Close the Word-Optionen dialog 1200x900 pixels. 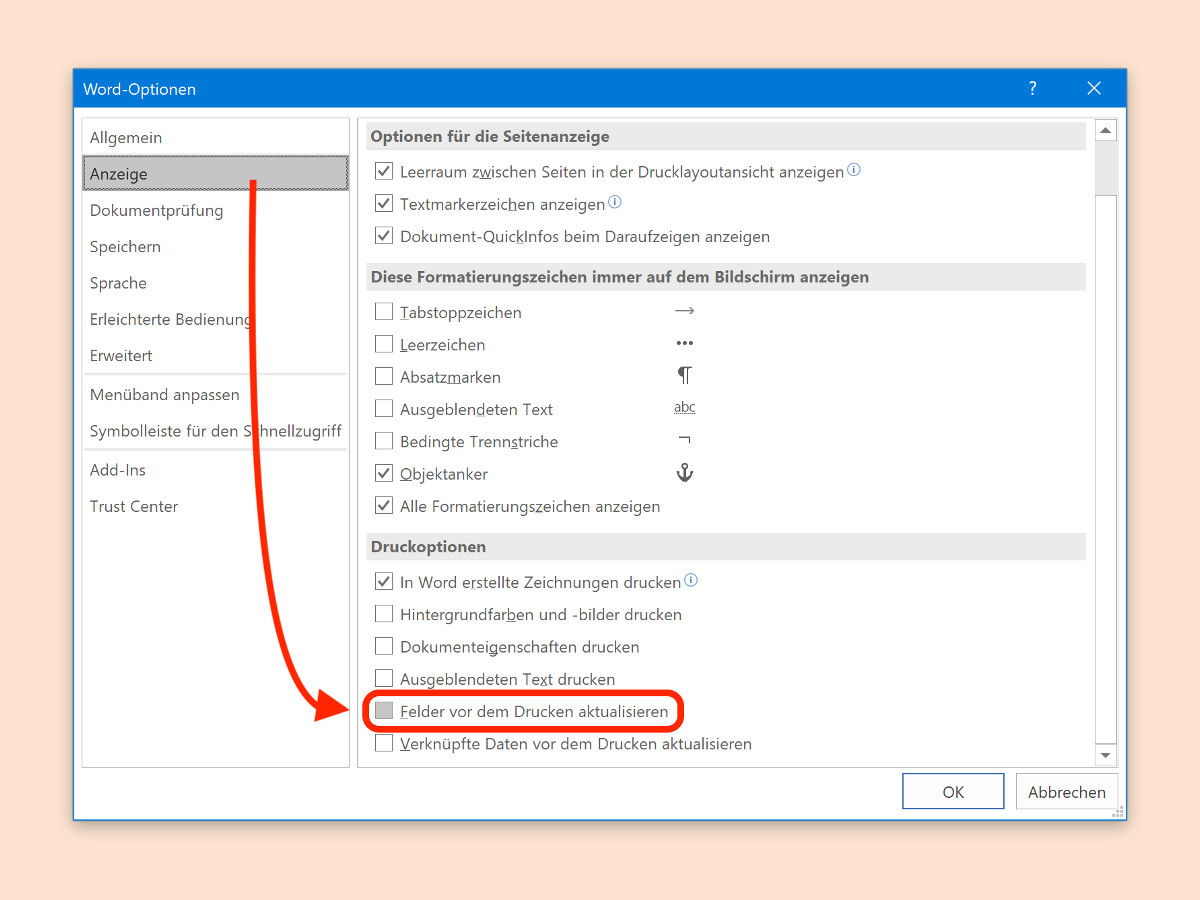(1094, 89)
